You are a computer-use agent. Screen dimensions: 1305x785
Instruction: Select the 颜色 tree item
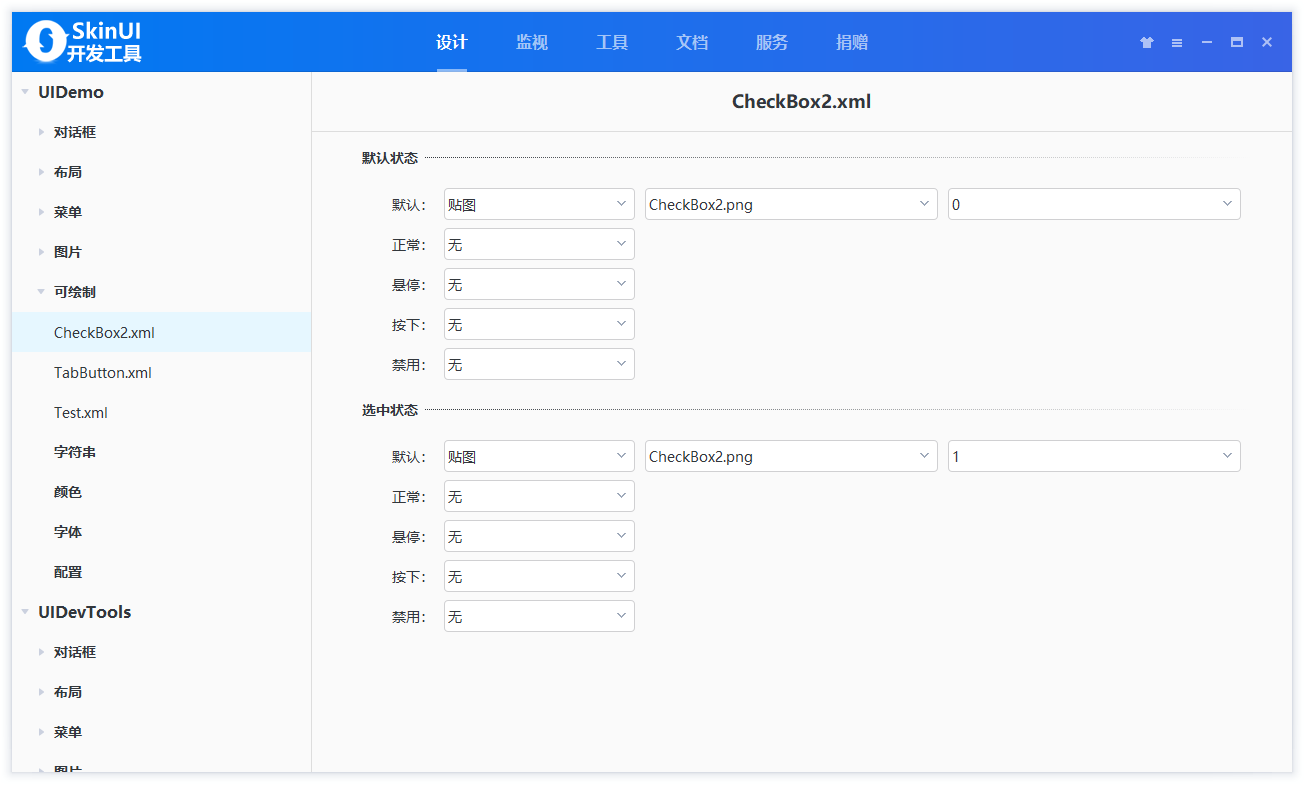click(162, 492)
